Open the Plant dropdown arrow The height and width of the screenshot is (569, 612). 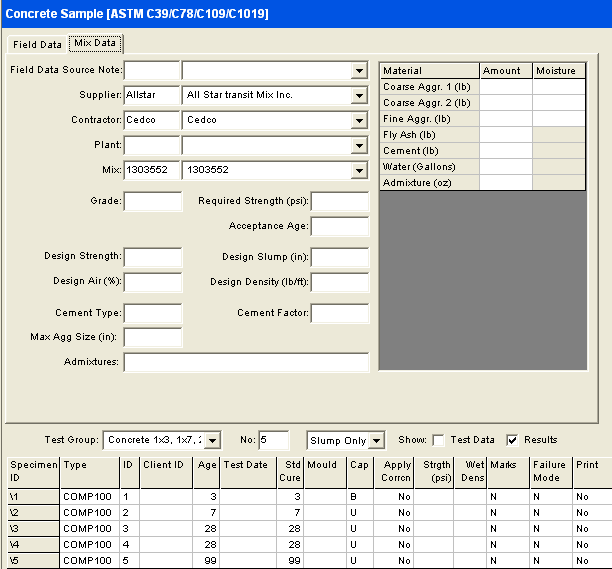tap(359, 146)
